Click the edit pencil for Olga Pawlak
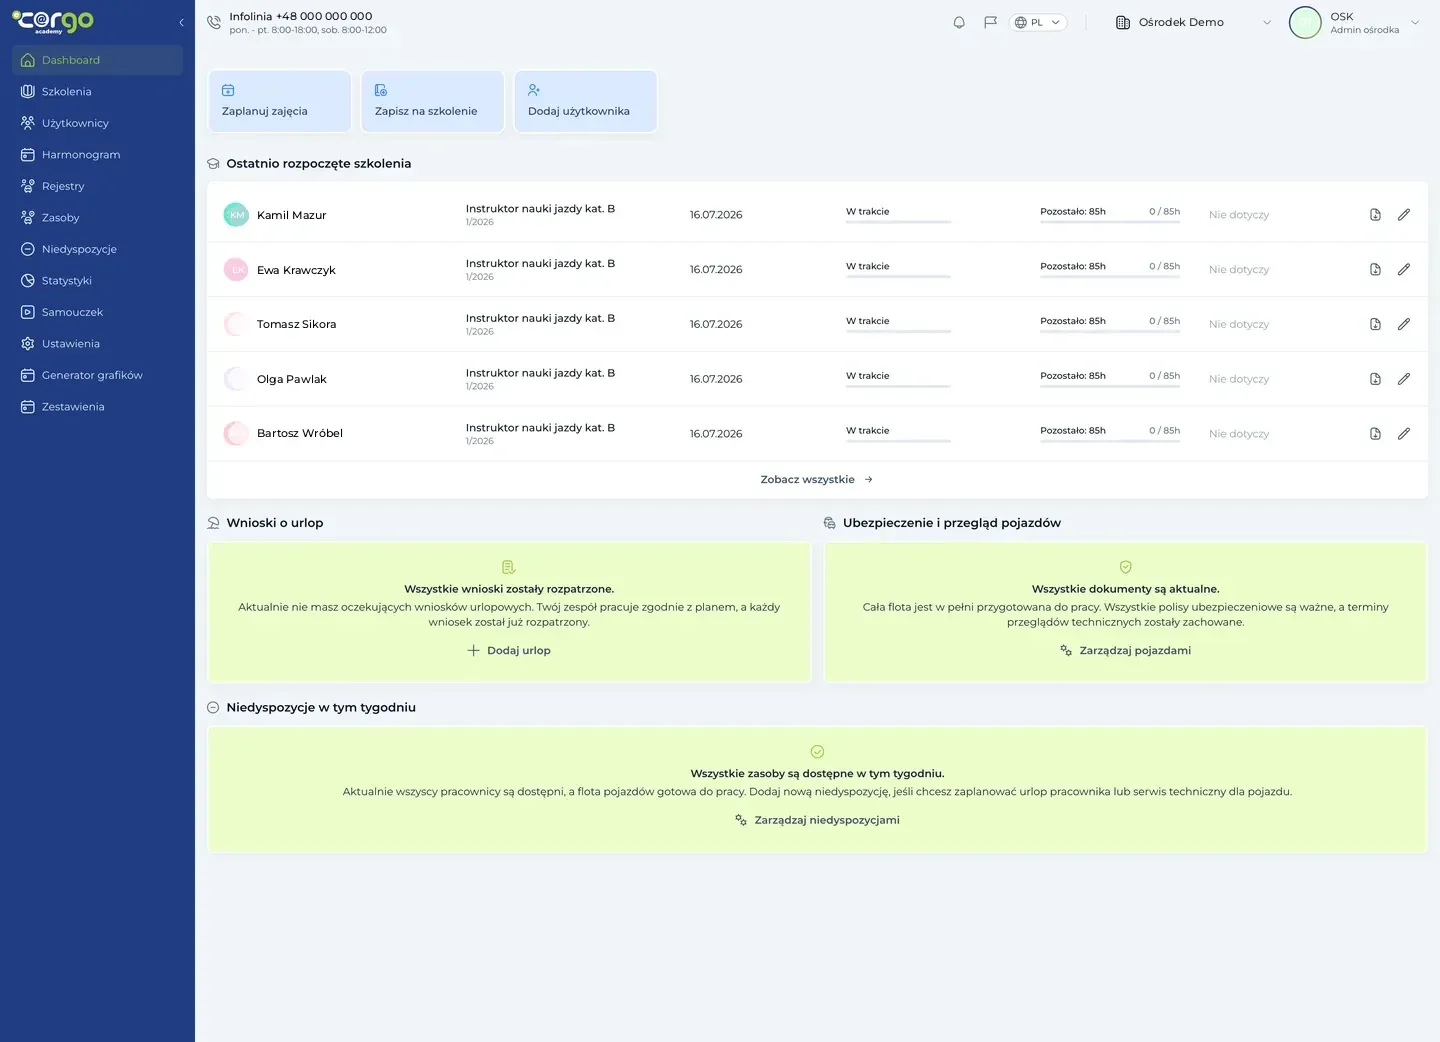The width and height of the screenshot is (1440, 1042). point(1404,379)
